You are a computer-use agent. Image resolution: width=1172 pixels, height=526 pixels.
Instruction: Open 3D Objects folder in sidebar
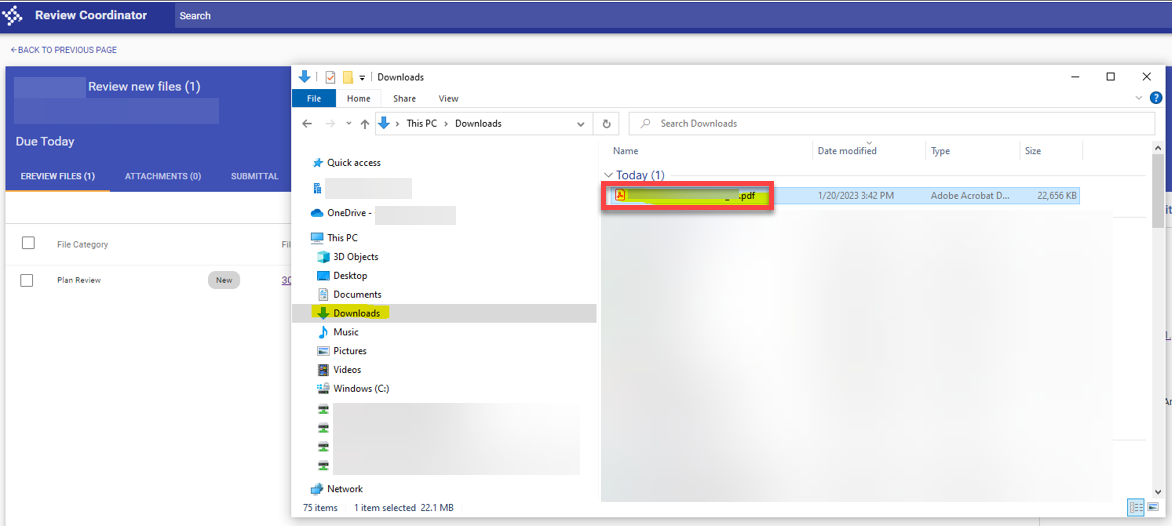click(x=355, y=257)
